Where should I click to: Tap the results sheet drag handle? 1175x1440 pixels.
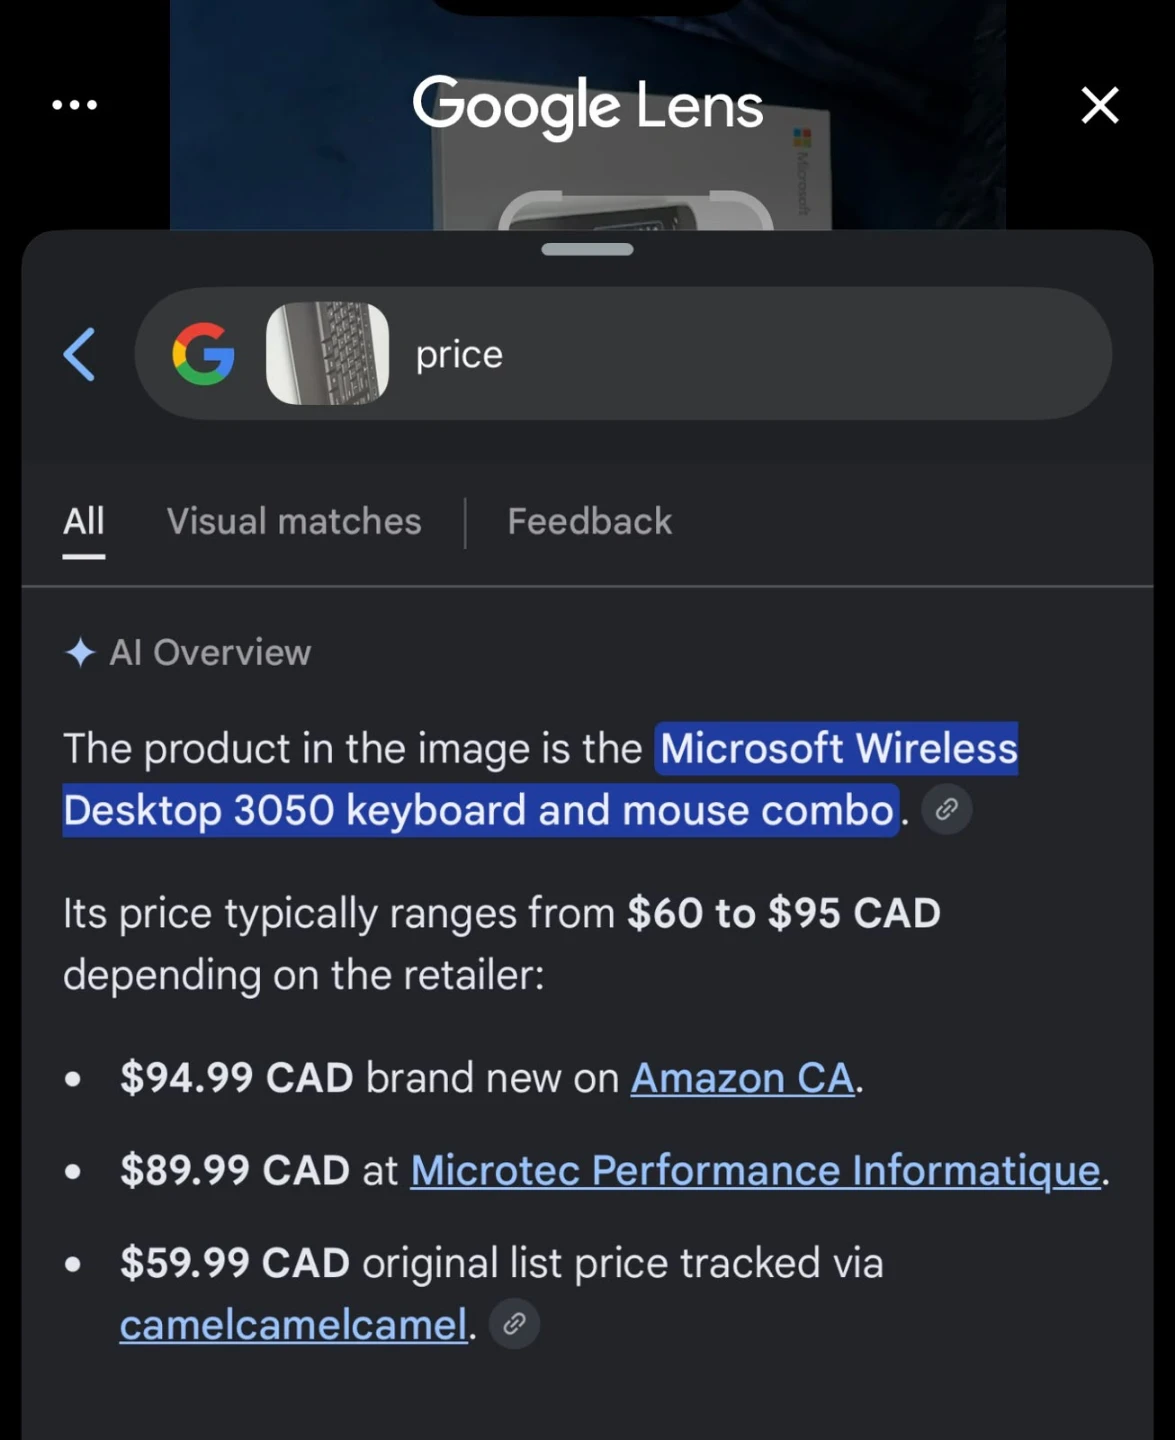click(x=587, y=249)
